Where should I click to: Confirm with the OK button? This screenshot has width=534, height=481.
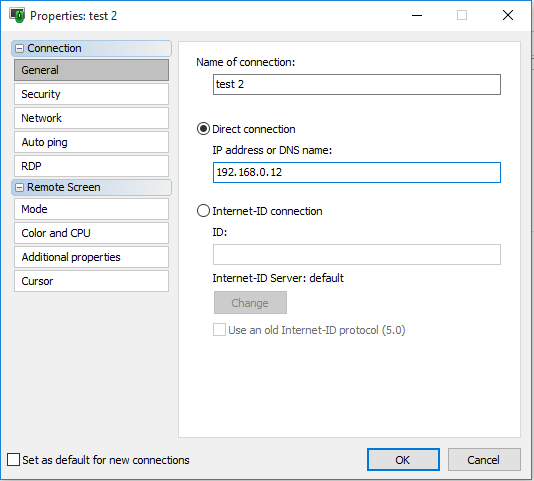coord(403,460)
